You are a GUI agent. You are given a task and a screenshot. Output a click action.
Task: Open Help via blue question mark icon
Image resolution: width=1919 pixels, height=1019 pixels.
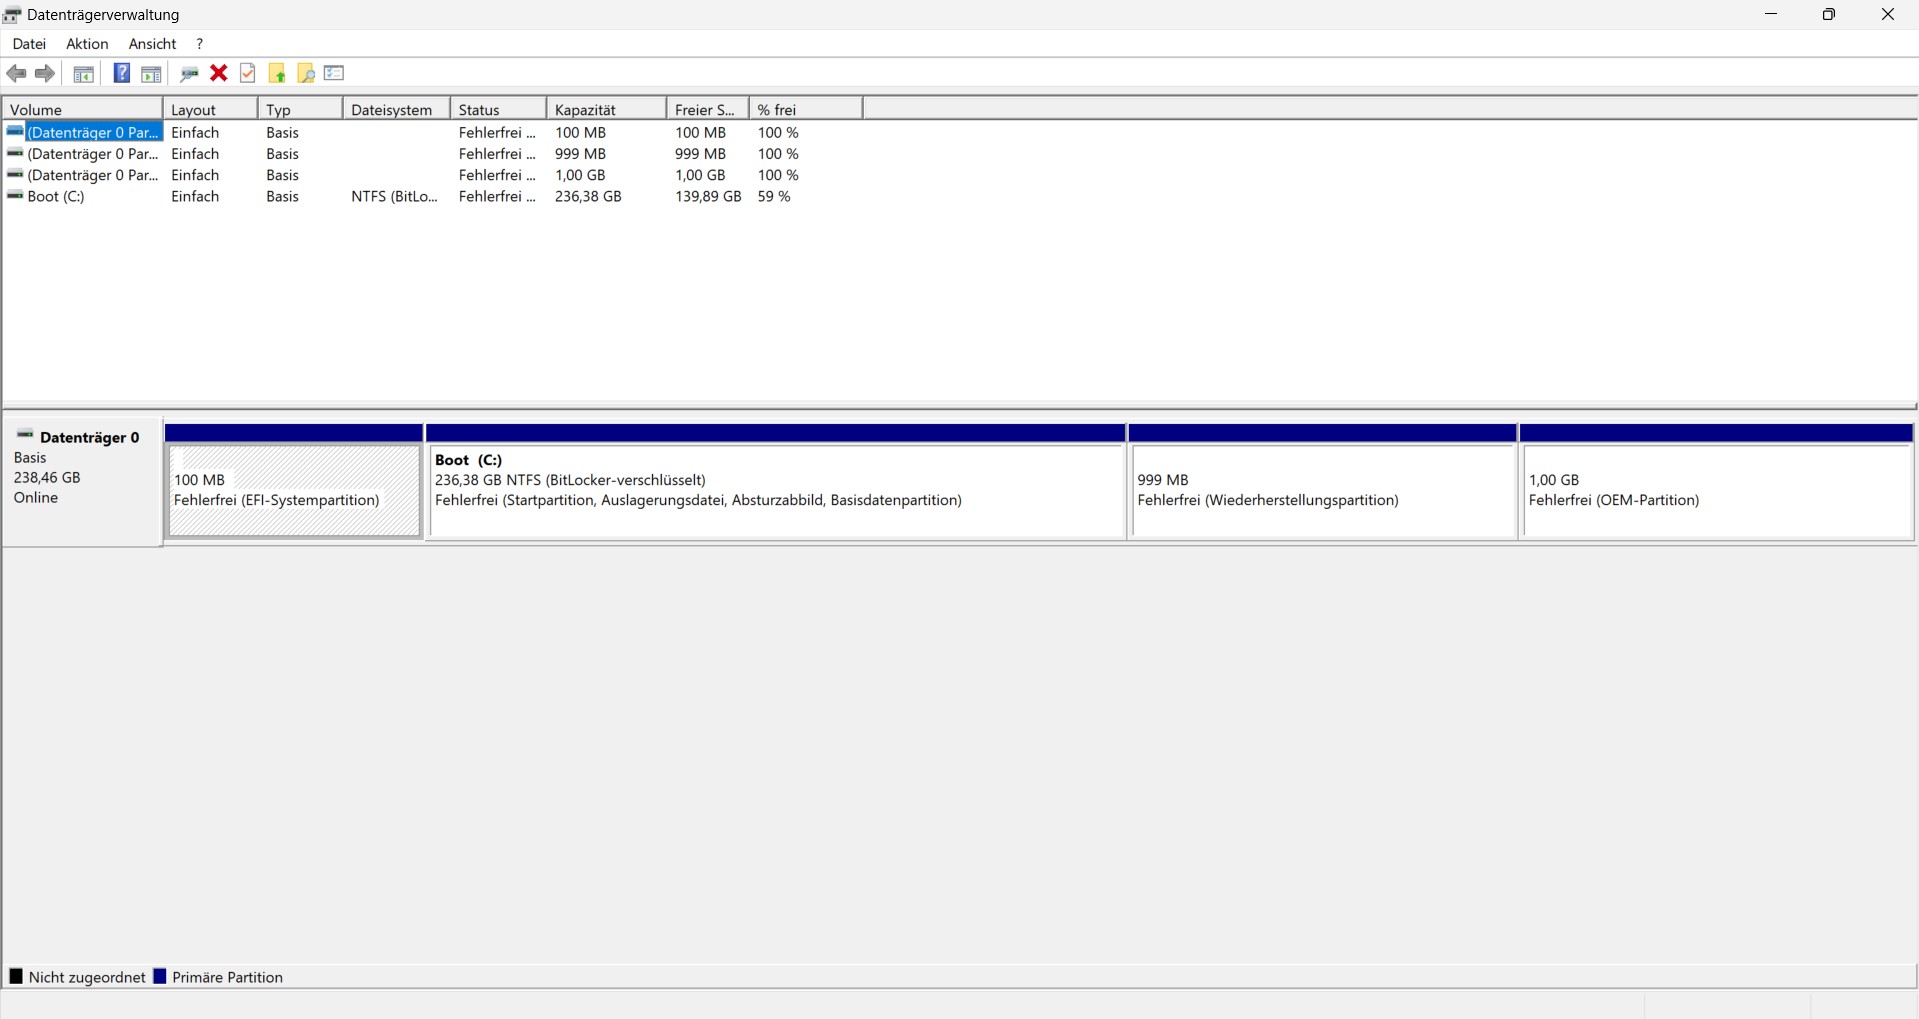[122, 73]
